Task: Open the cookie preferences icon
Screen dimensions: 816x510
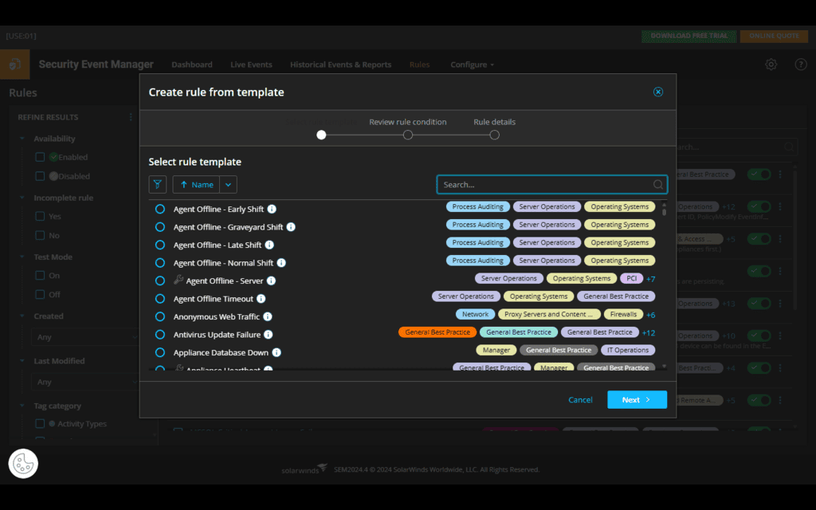Action: pyautogui.click(x=23, y=463)
